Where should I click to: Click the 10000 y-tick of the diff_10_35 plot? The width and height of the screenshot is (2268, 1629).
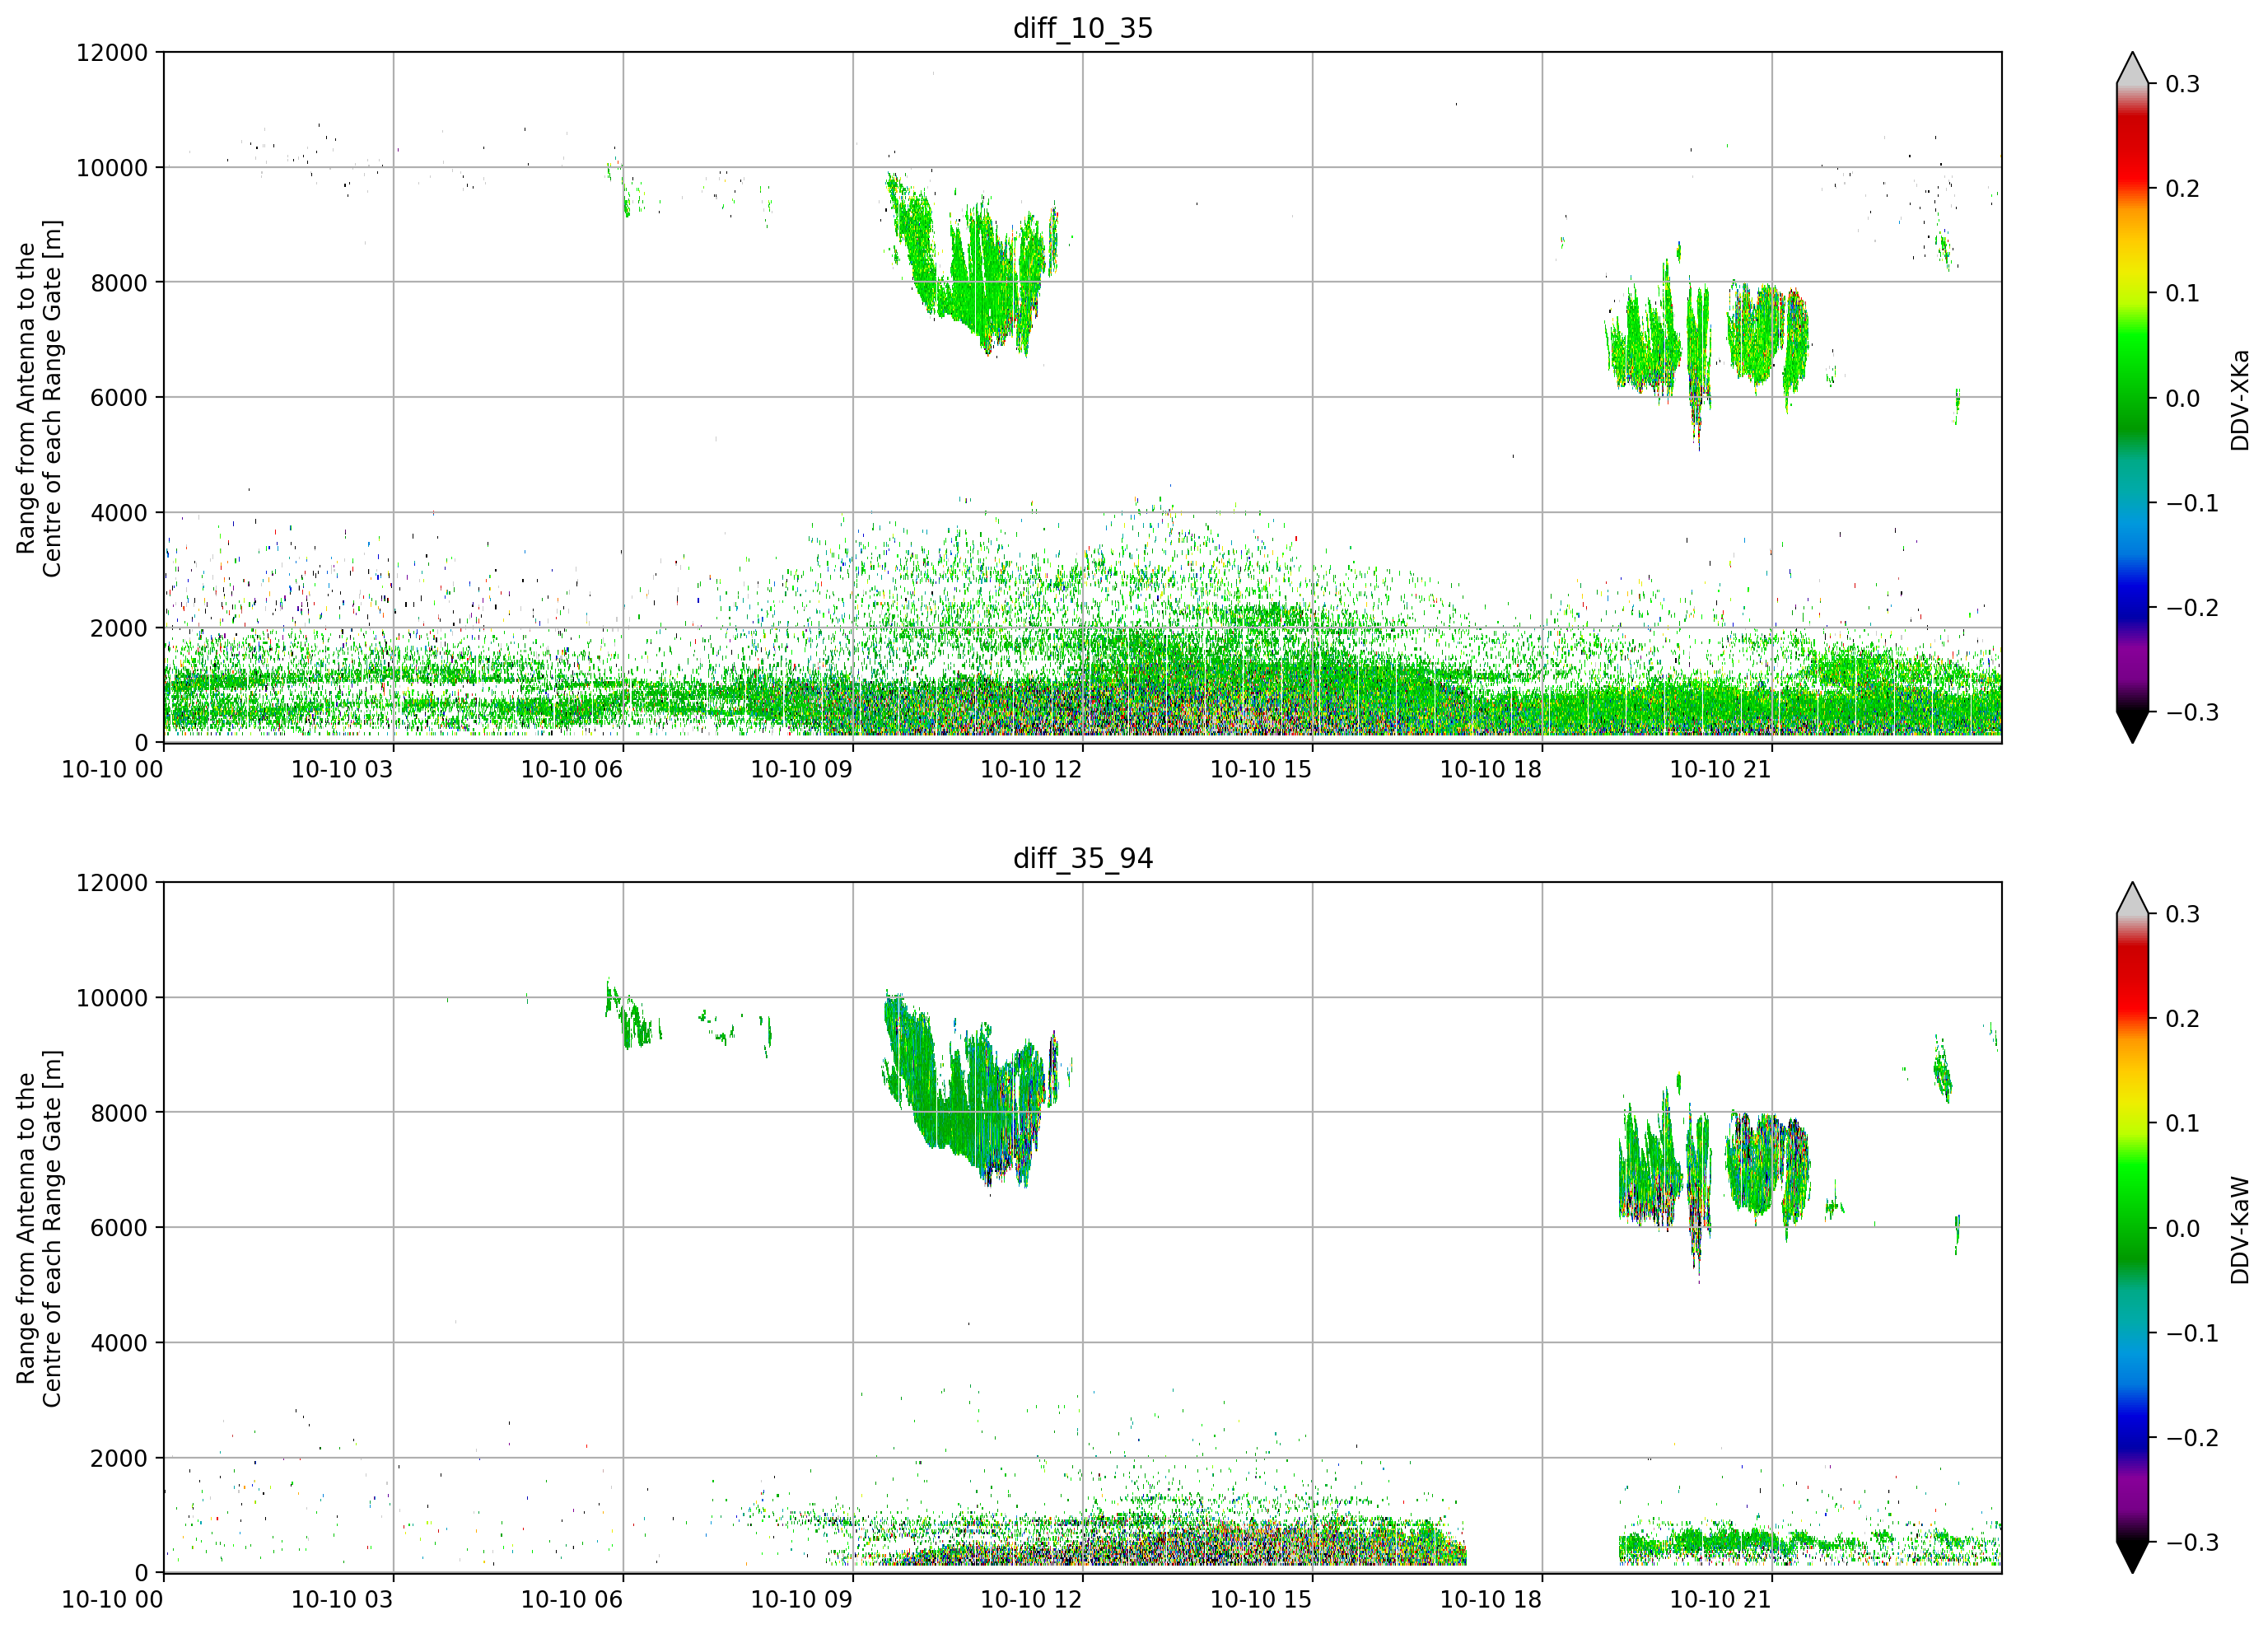click(112, 167)
